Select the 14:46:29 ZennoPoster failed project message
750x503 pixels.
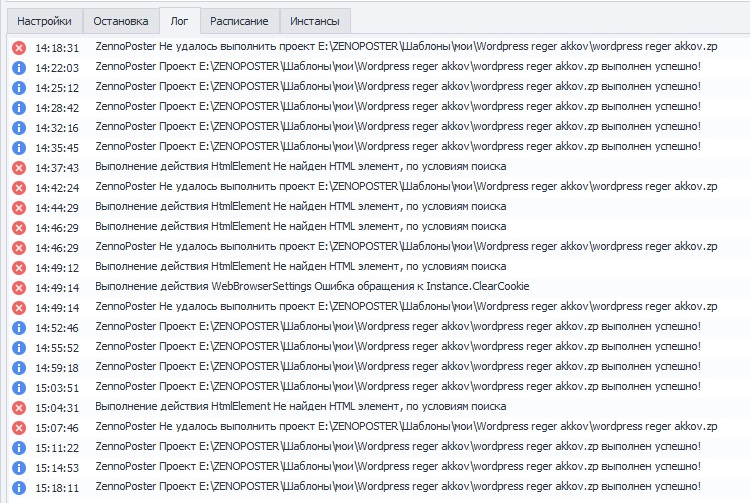(x=406, y=246)
